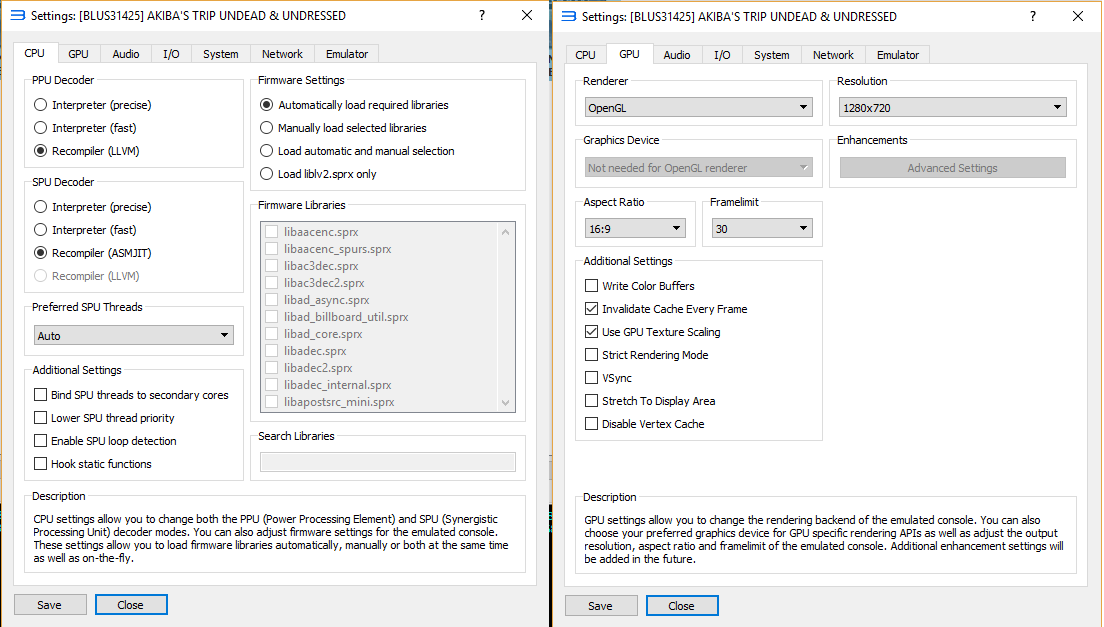
Task: Open the Aspect Ratio dropdown
Action: pyautogui.click(x=635, y=229)
